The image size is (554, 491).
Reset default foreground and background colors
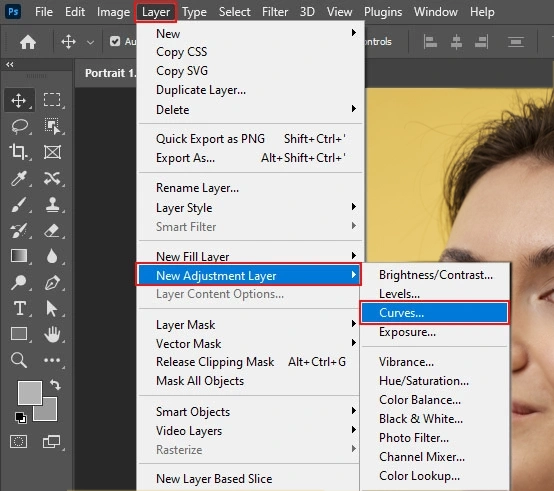coord(21,418)
